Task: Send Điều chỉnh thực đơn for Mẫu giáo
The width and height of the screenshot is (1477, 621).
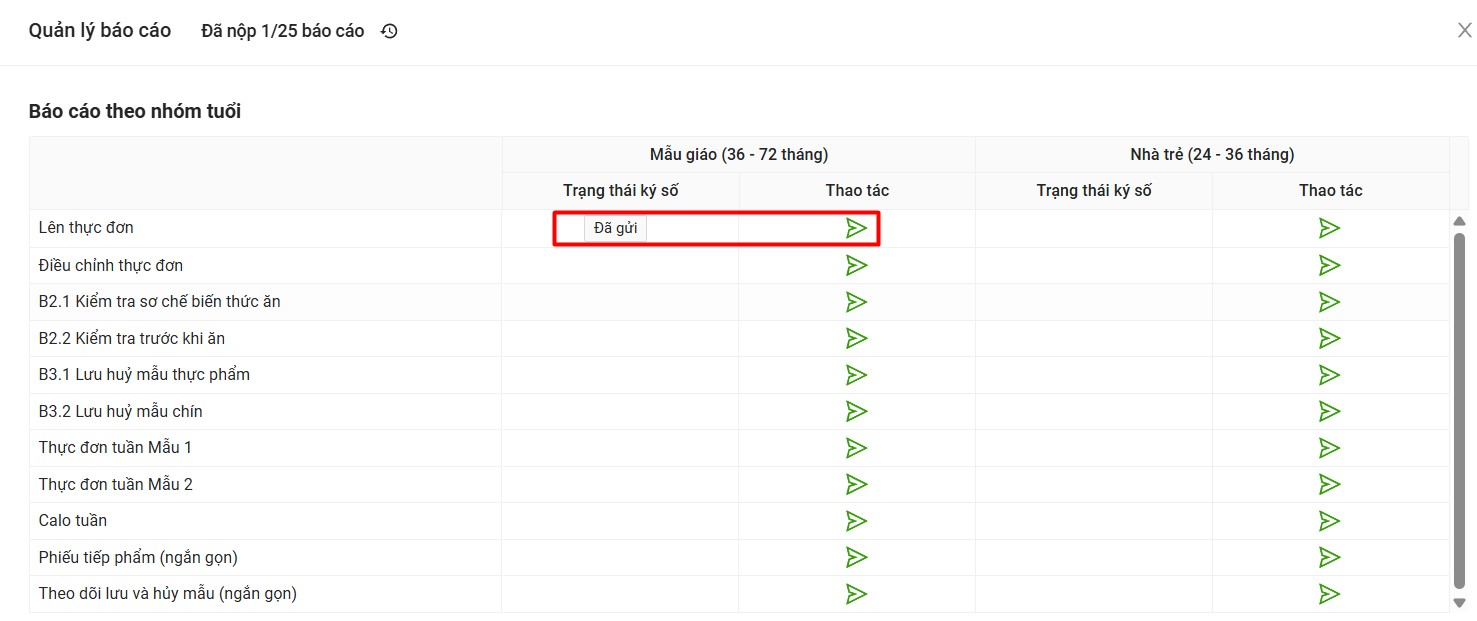Action: 856,265
